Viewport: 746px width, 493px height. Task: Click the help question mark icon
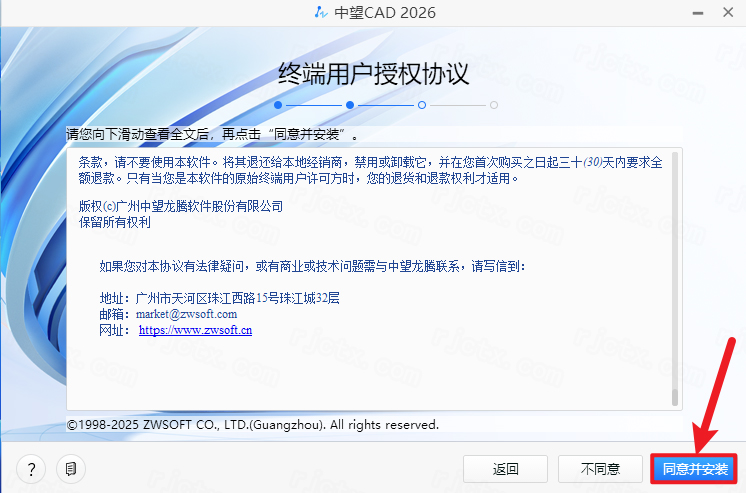point(32,468)
